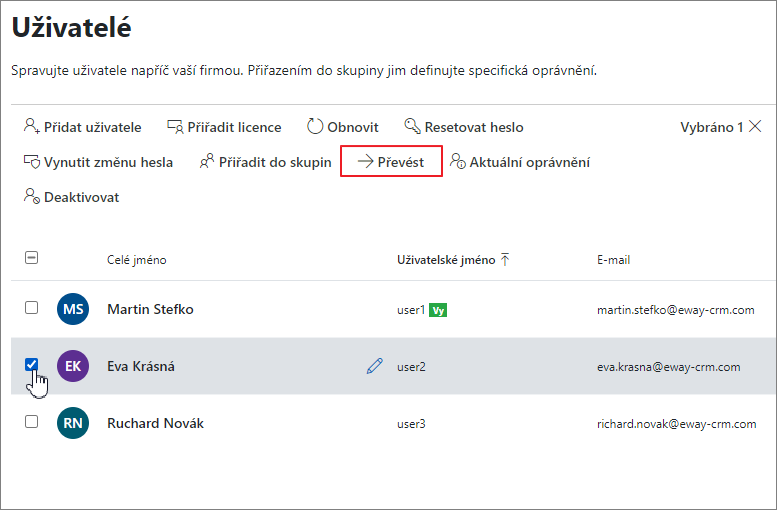Click the Aktuální oprávnění info-person icon
The width and height of the screenshot is (777, 510).
[457, 161]
